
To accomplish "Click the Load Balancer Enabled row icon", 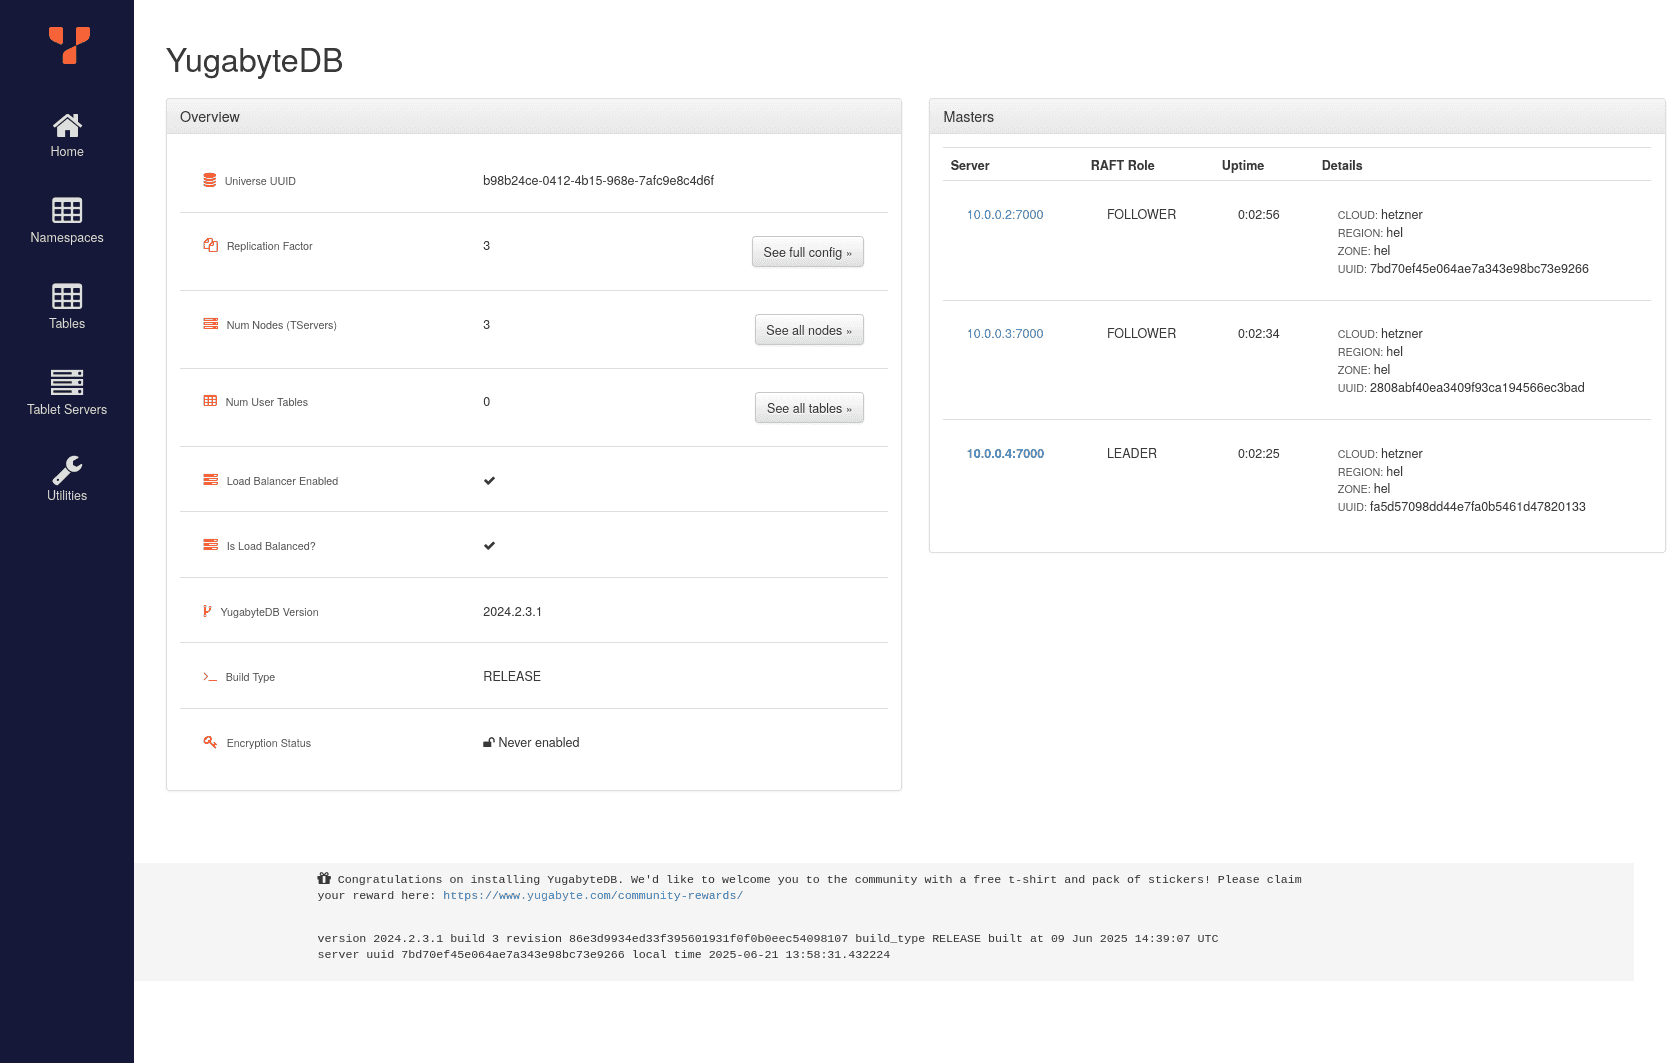I will click(210, 480).
